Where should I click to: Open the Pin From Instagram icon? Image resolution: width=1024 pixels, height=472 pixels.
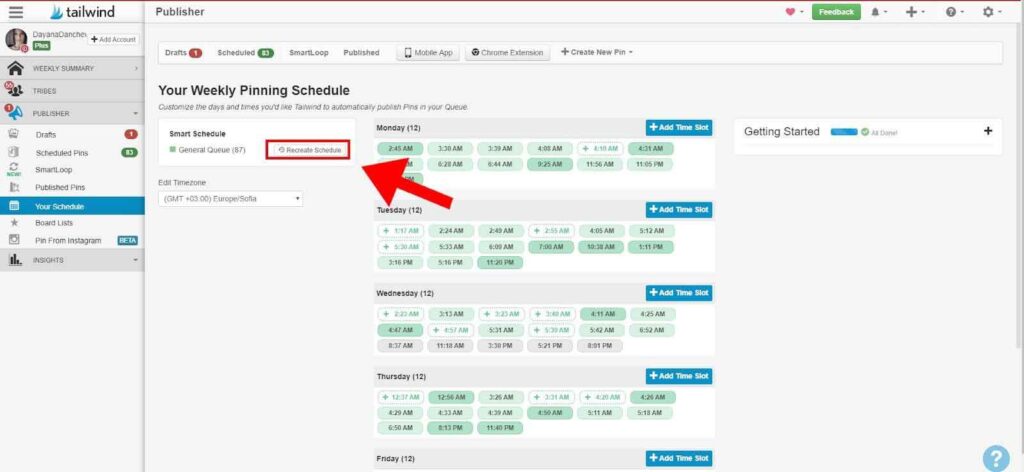tap(14, 240)
